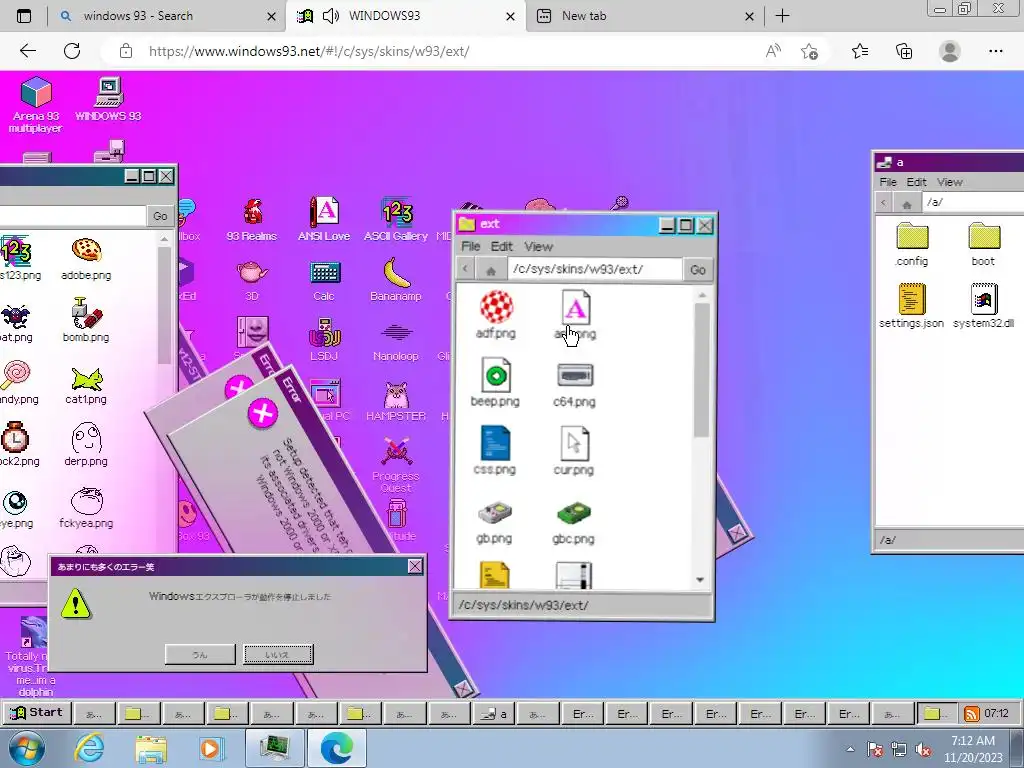The width and height of the screenshot is (1024, 768).
Task: Launch 93 Realms from the desktop
Action: (251, 219)
